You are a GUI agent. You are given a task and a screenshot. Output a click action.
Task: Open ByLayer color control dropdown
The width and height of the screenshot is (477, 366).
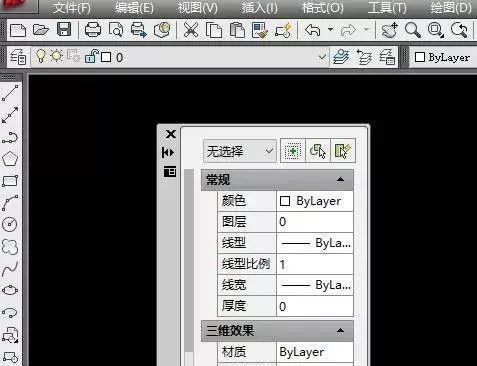pos(443,57)
